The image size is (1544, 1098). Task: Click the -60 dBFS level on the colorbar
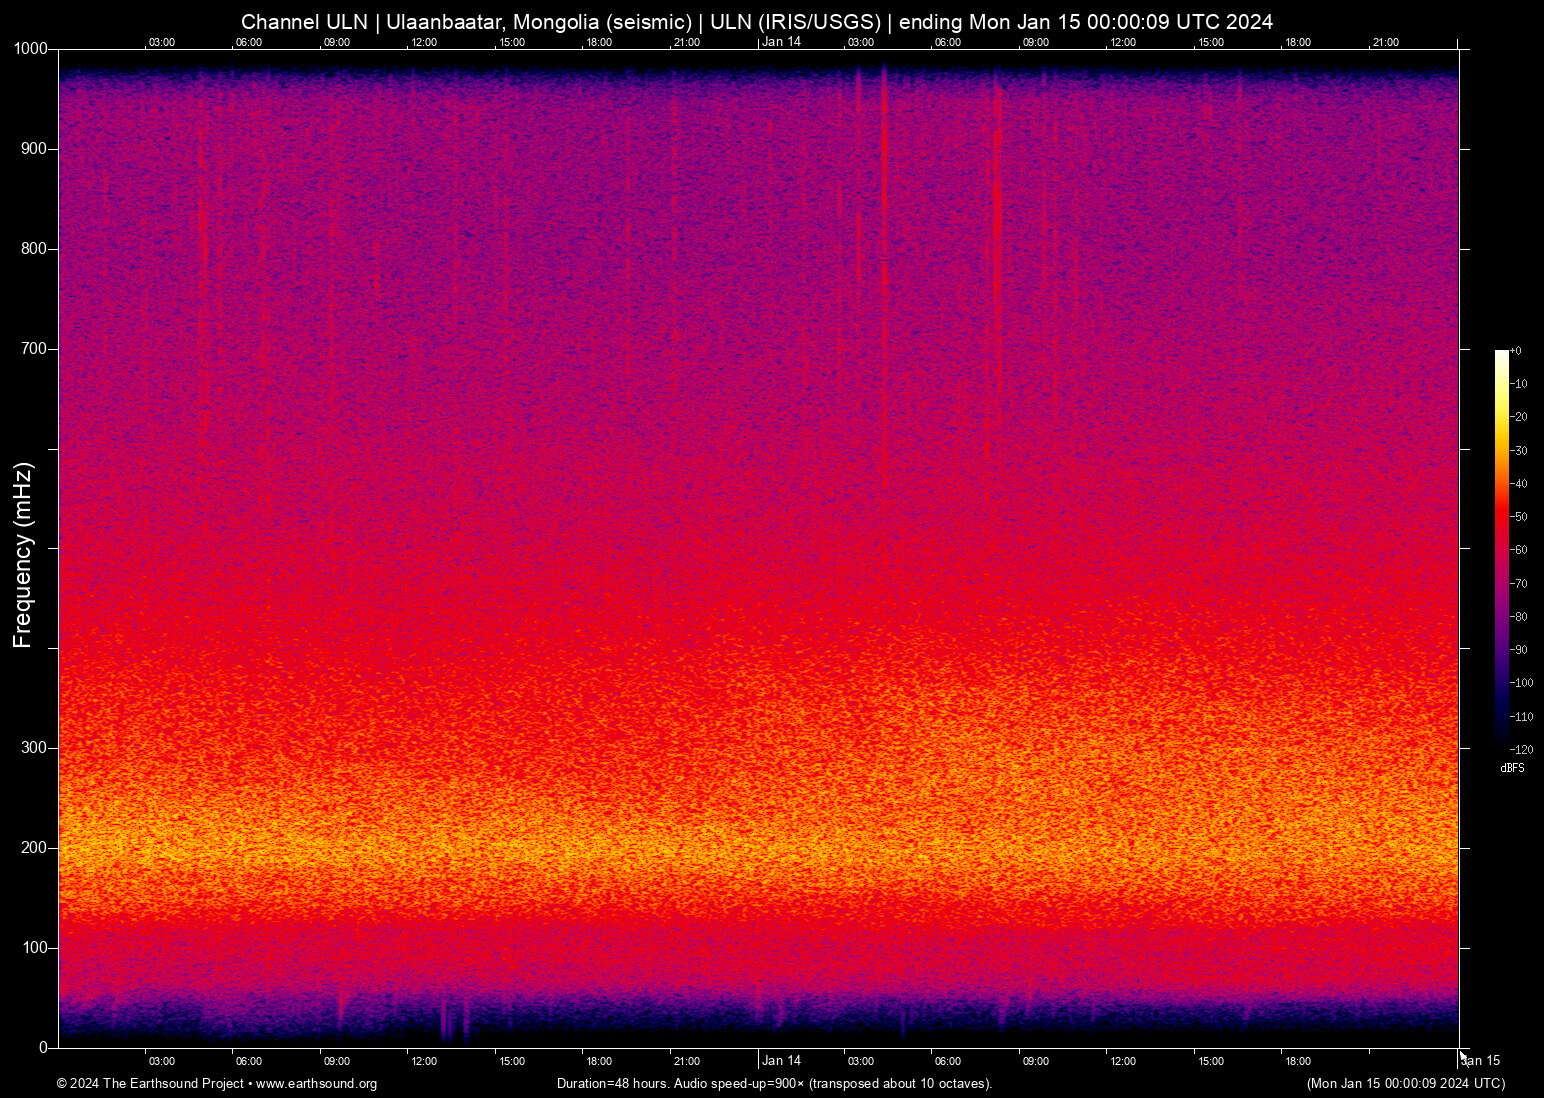point(1515,550)
